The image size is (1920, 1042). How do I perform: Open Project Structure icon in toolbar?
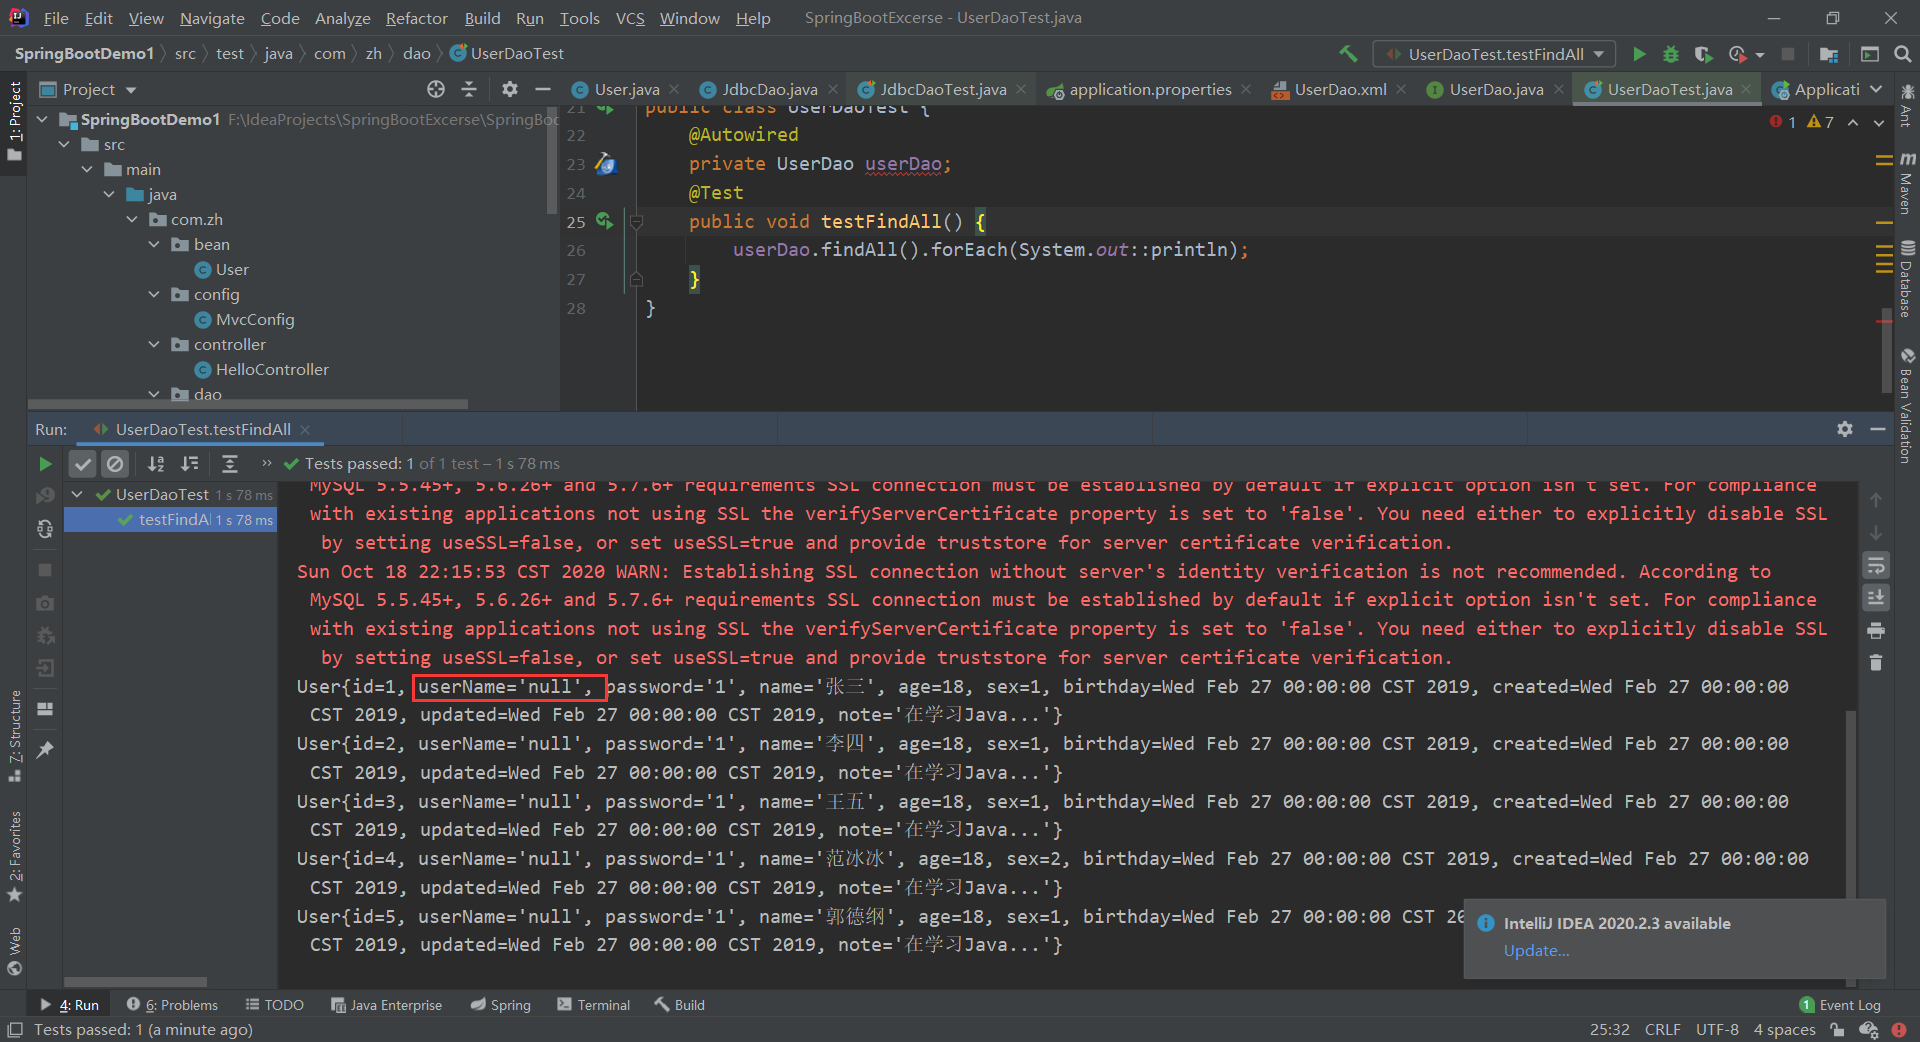(1829, 54)
